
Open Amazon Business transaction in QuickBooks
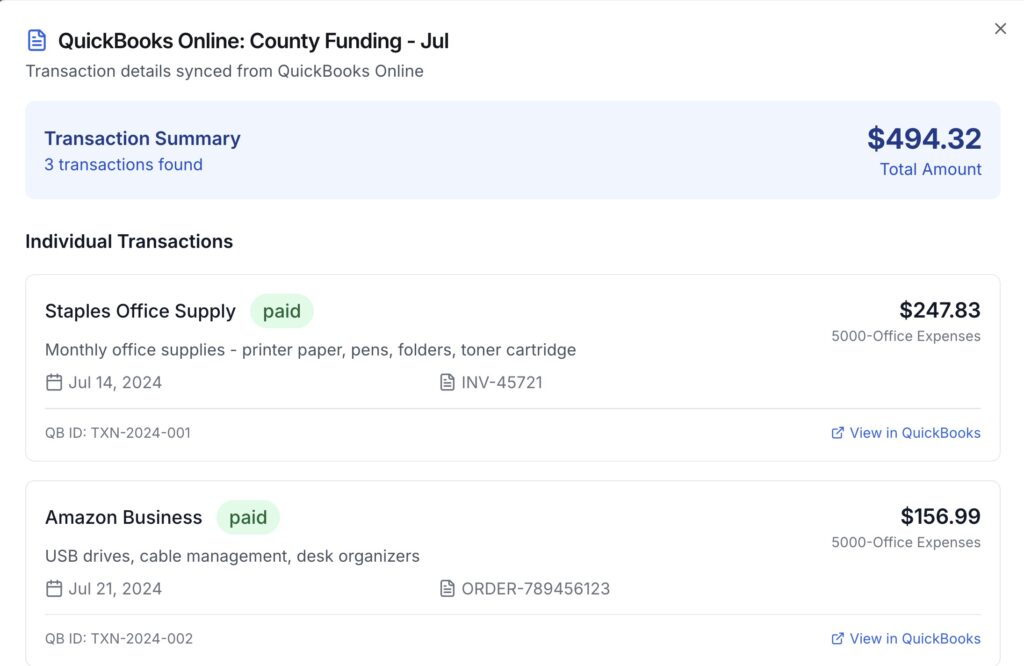click(914, 638)
